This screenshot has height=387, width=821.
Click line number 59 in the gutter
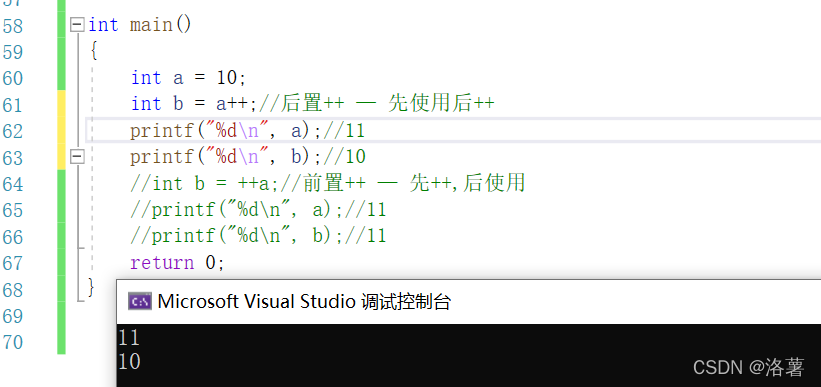13,52
